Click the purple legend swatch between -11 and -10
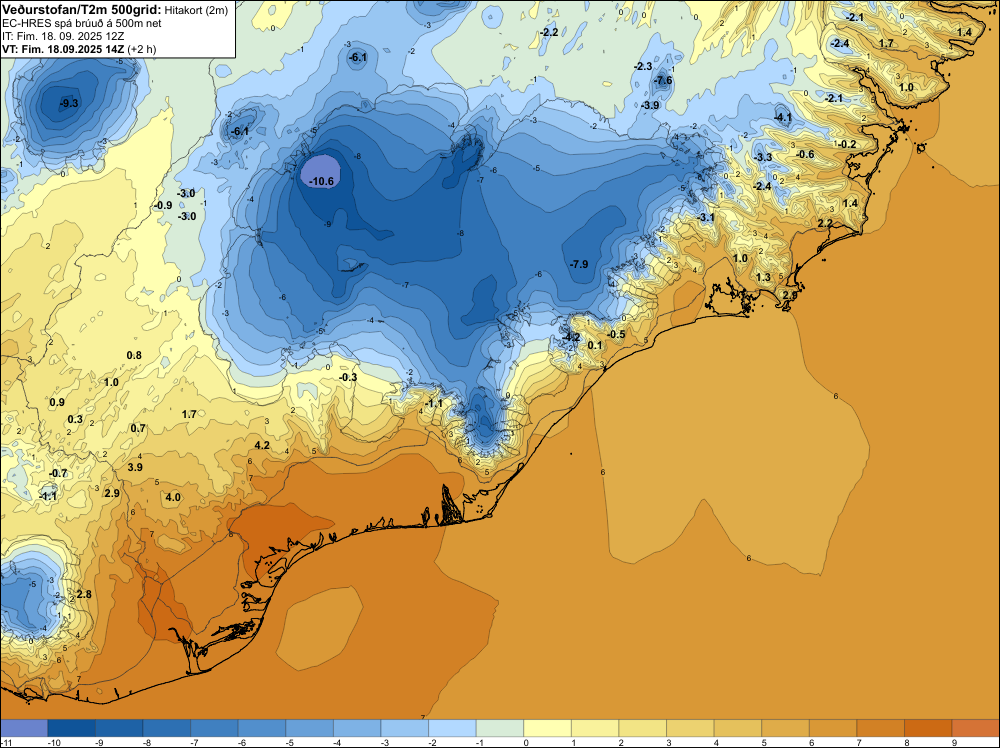Viewport: 1000px width, 748px height. pyautogui.click(x=24, y=728)
